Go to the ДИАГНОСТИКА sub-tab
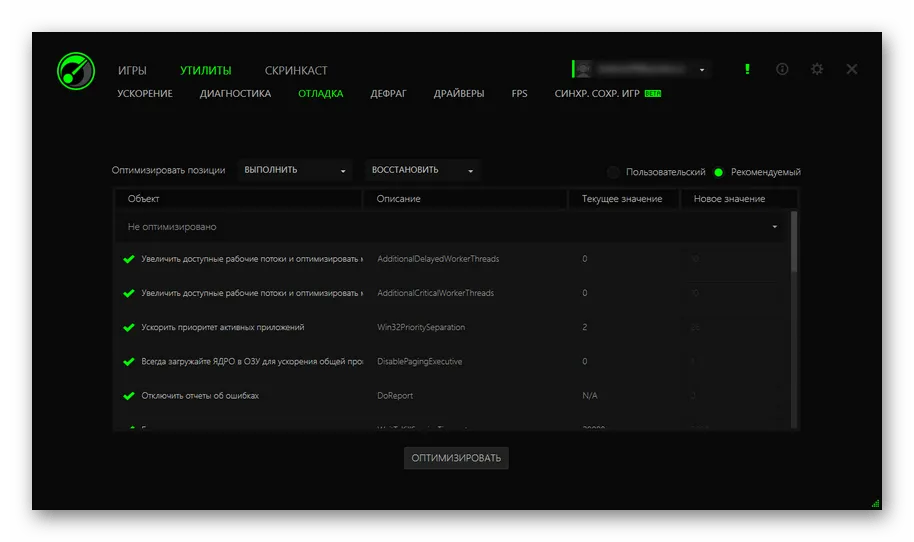This screenshot has width=914, height=542. pyautogui.click(x=235, y=94)
